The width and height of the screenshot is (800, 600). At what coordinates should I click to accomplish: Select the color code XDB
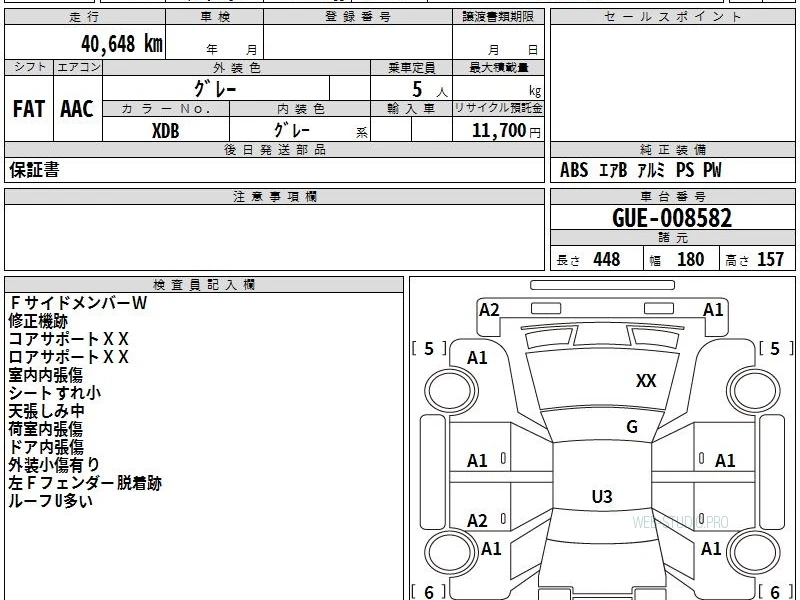pos(166,131)
